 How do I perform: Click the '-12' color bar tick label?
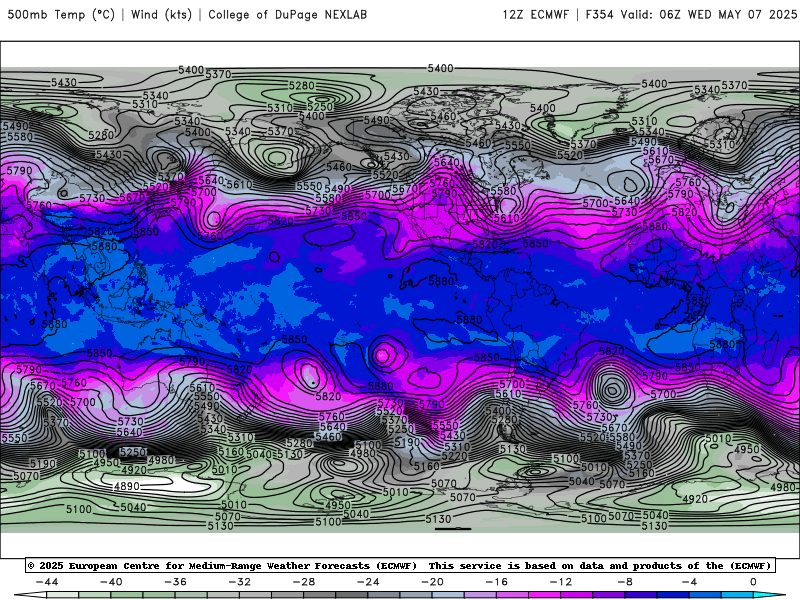tap(561, 582)
